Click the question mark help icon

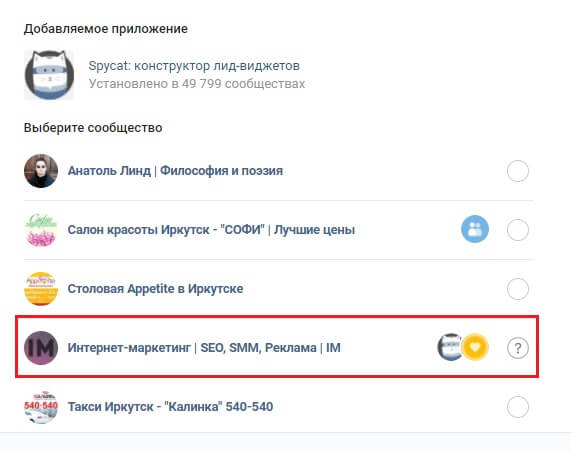[x=517, y=348]
